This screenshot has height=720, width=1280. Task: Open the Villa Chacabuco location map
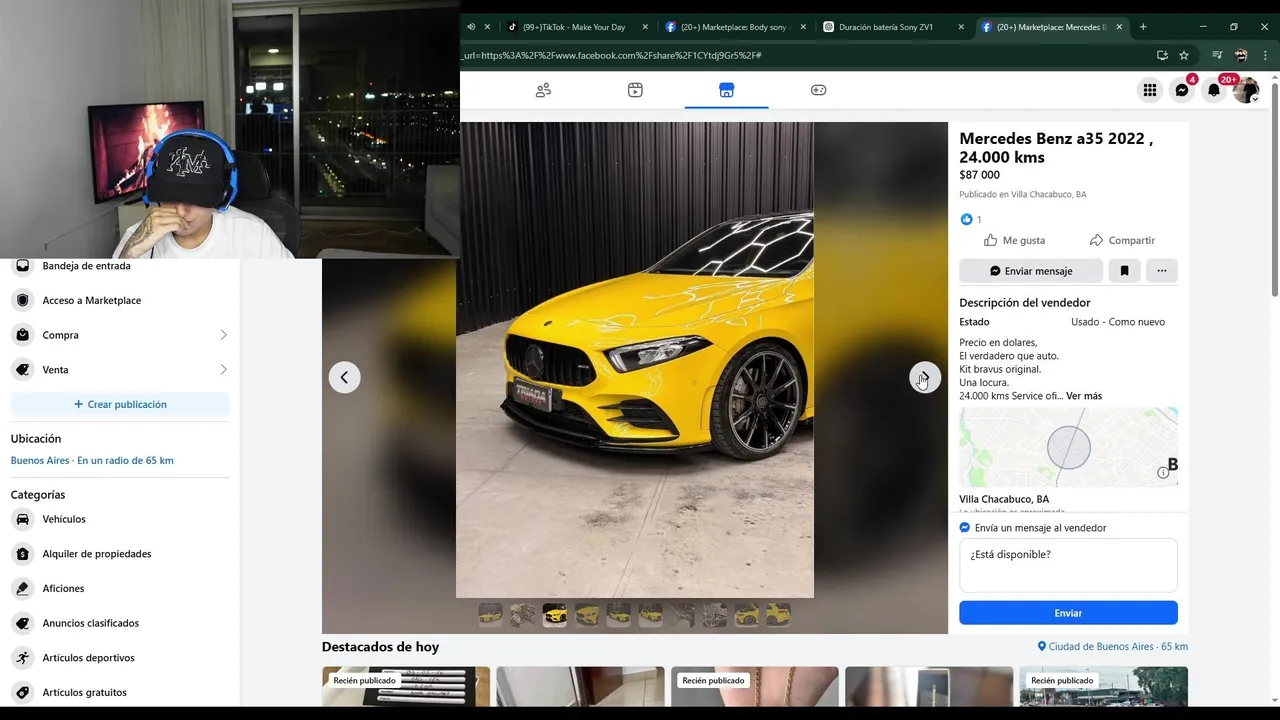tap(1068, 447)
